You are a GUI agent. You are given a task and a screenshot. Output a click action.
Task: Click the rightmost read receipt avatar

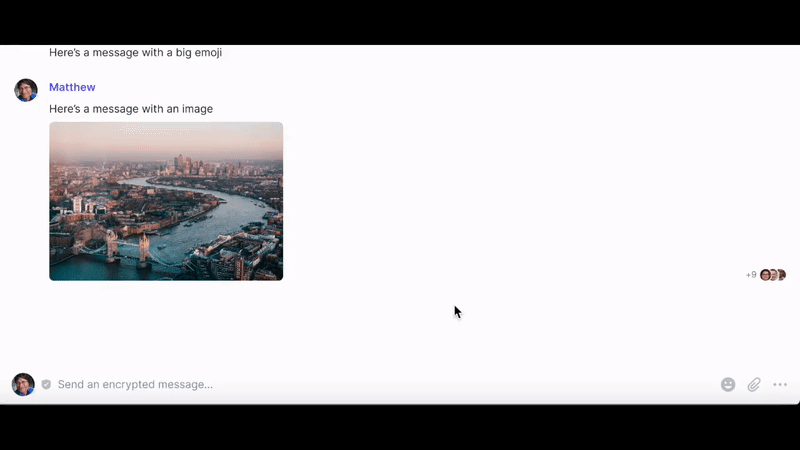click(x=781, y=275)
